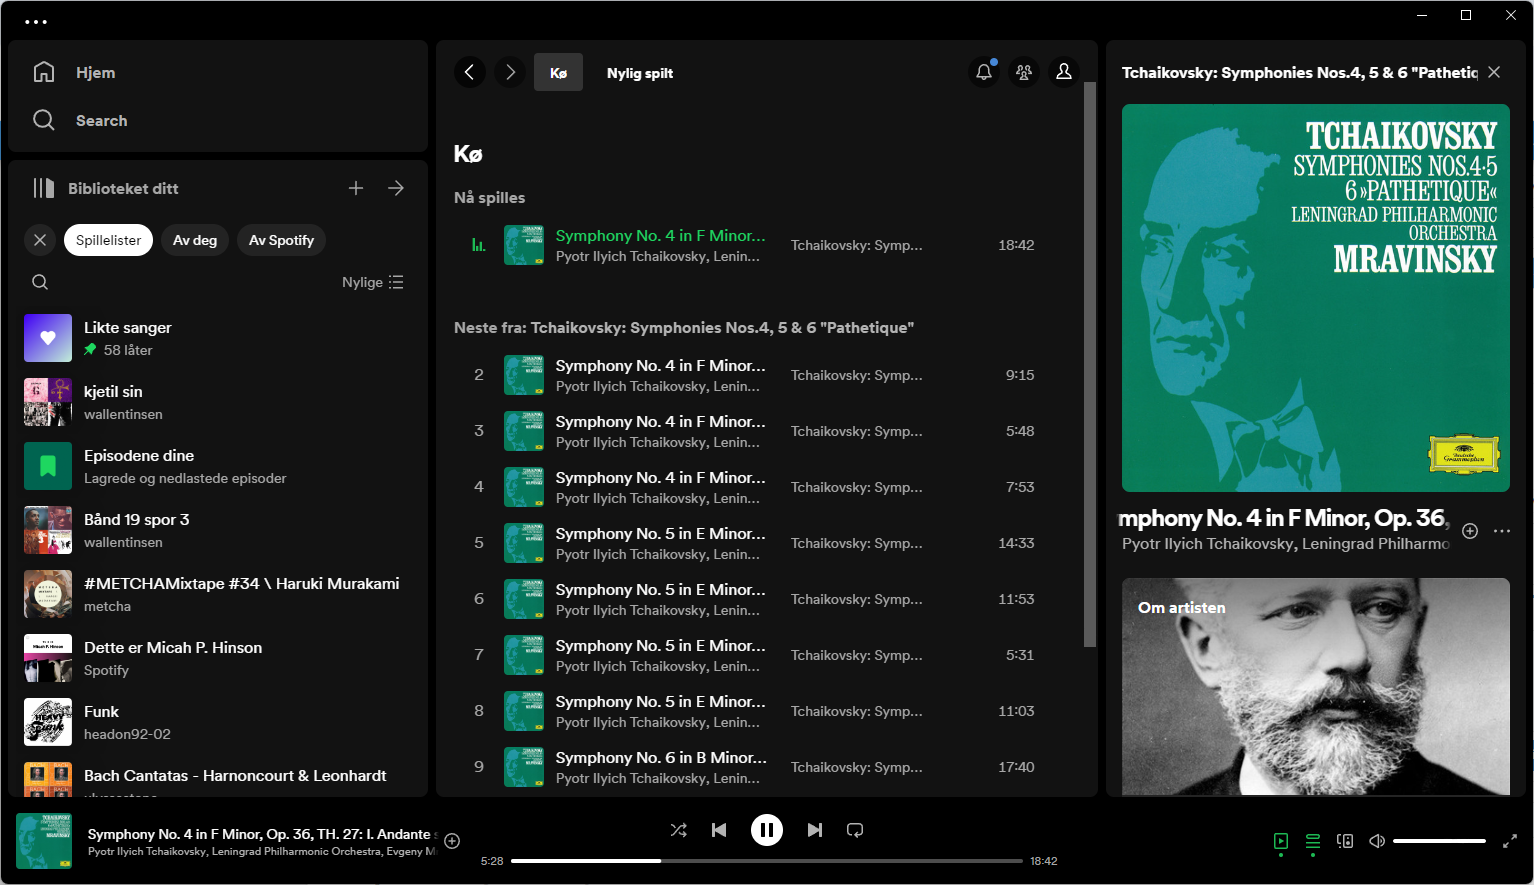Image resolution: width=1534 pixels, height=885 pixels.
Task: Open album link in now-playing queue row
Action: (856, 245)
